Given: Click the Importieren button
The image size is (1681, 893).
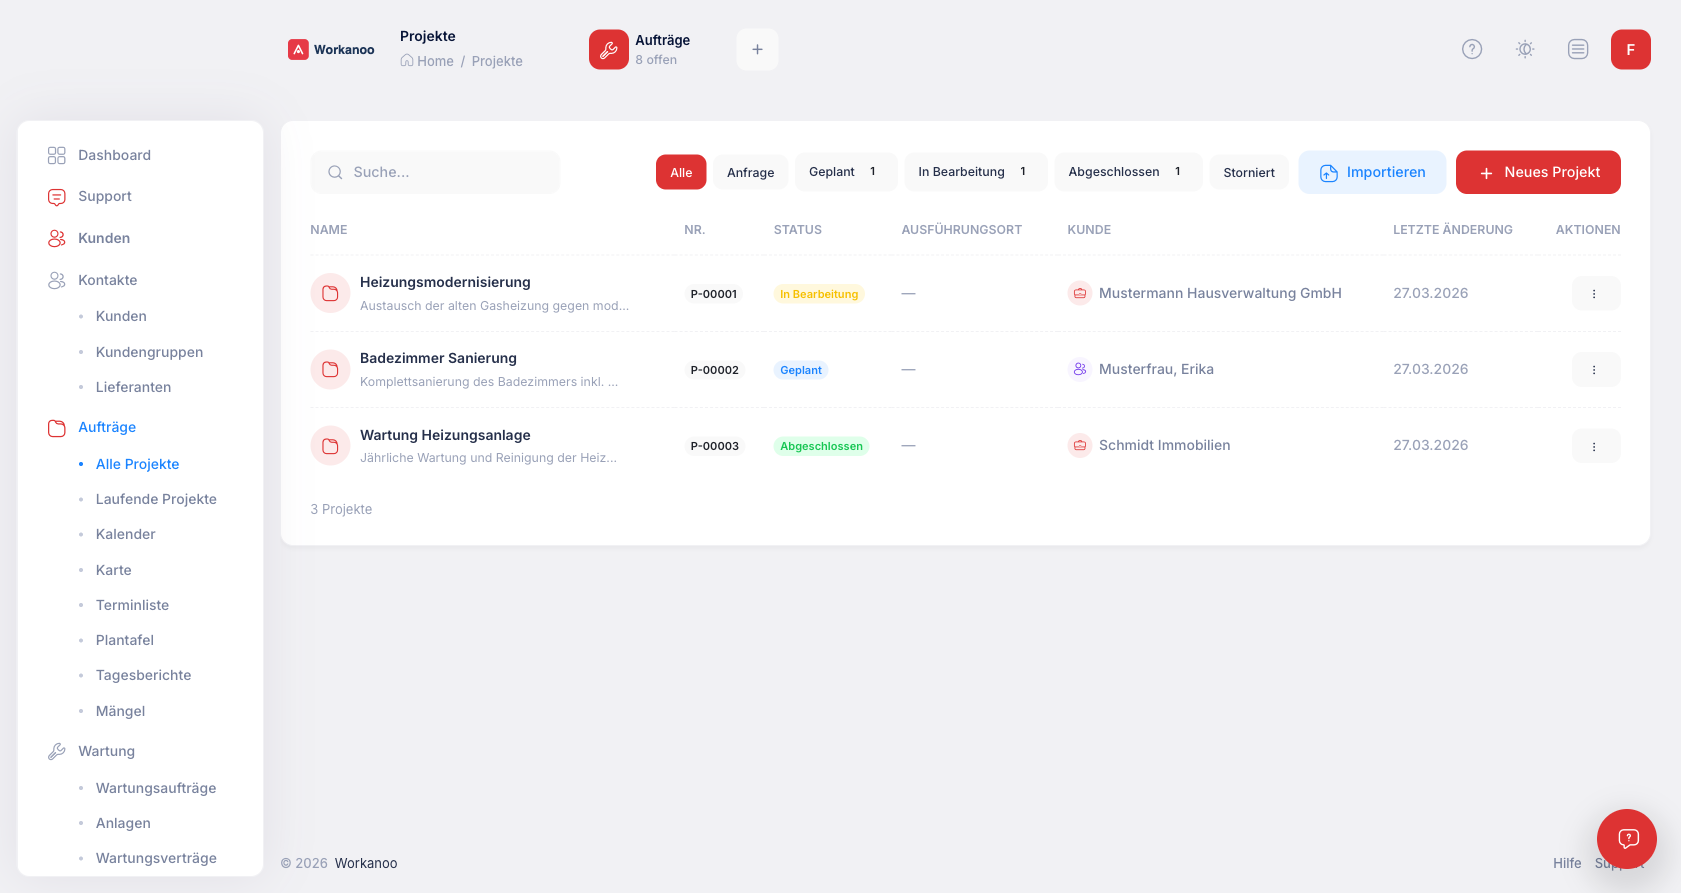Looking at the screenshot, I should coord(1372,172).
